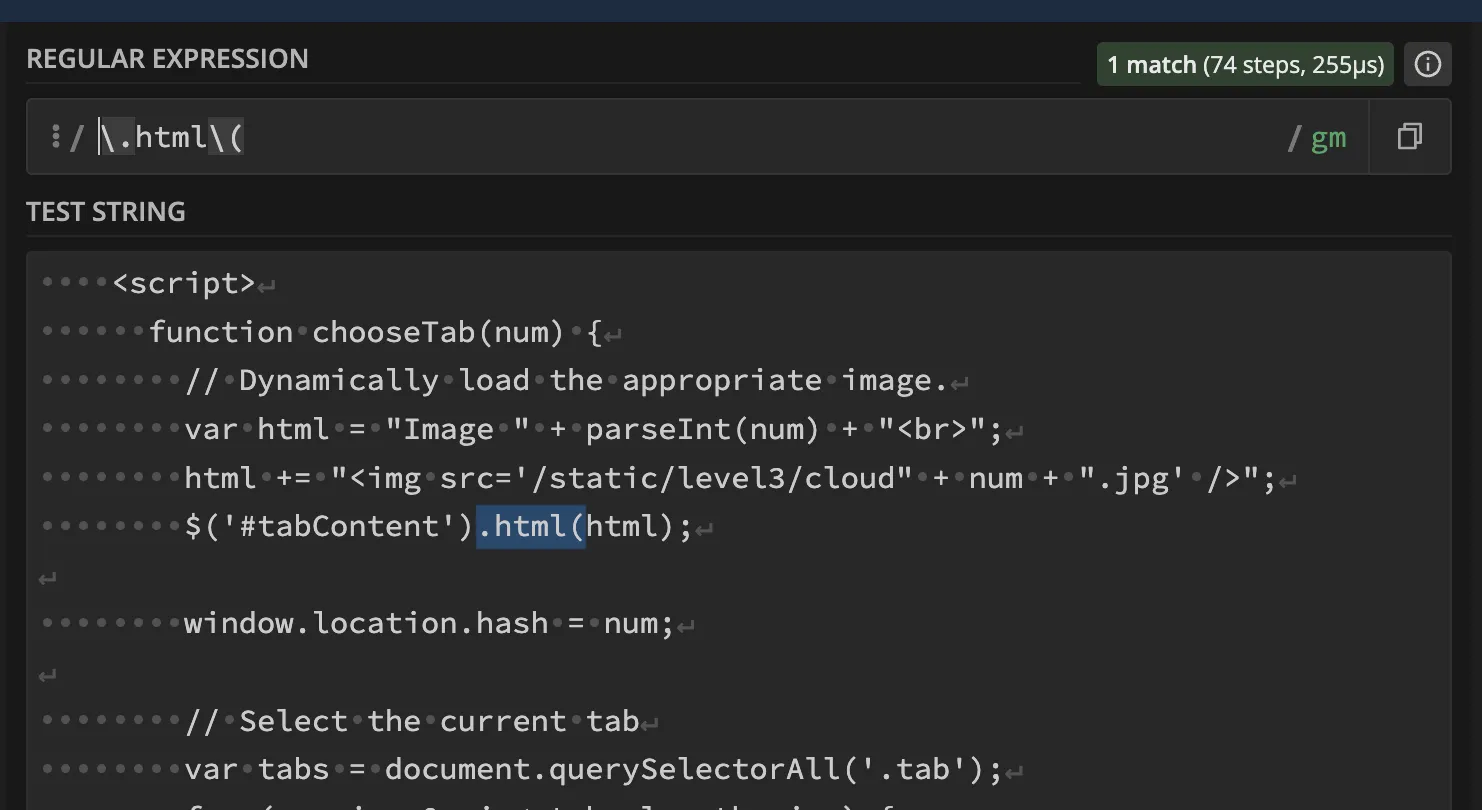The image size is (1482, 810).
Task: Click the window.location.hash line in the test string
Action: [x=430, y=622]
